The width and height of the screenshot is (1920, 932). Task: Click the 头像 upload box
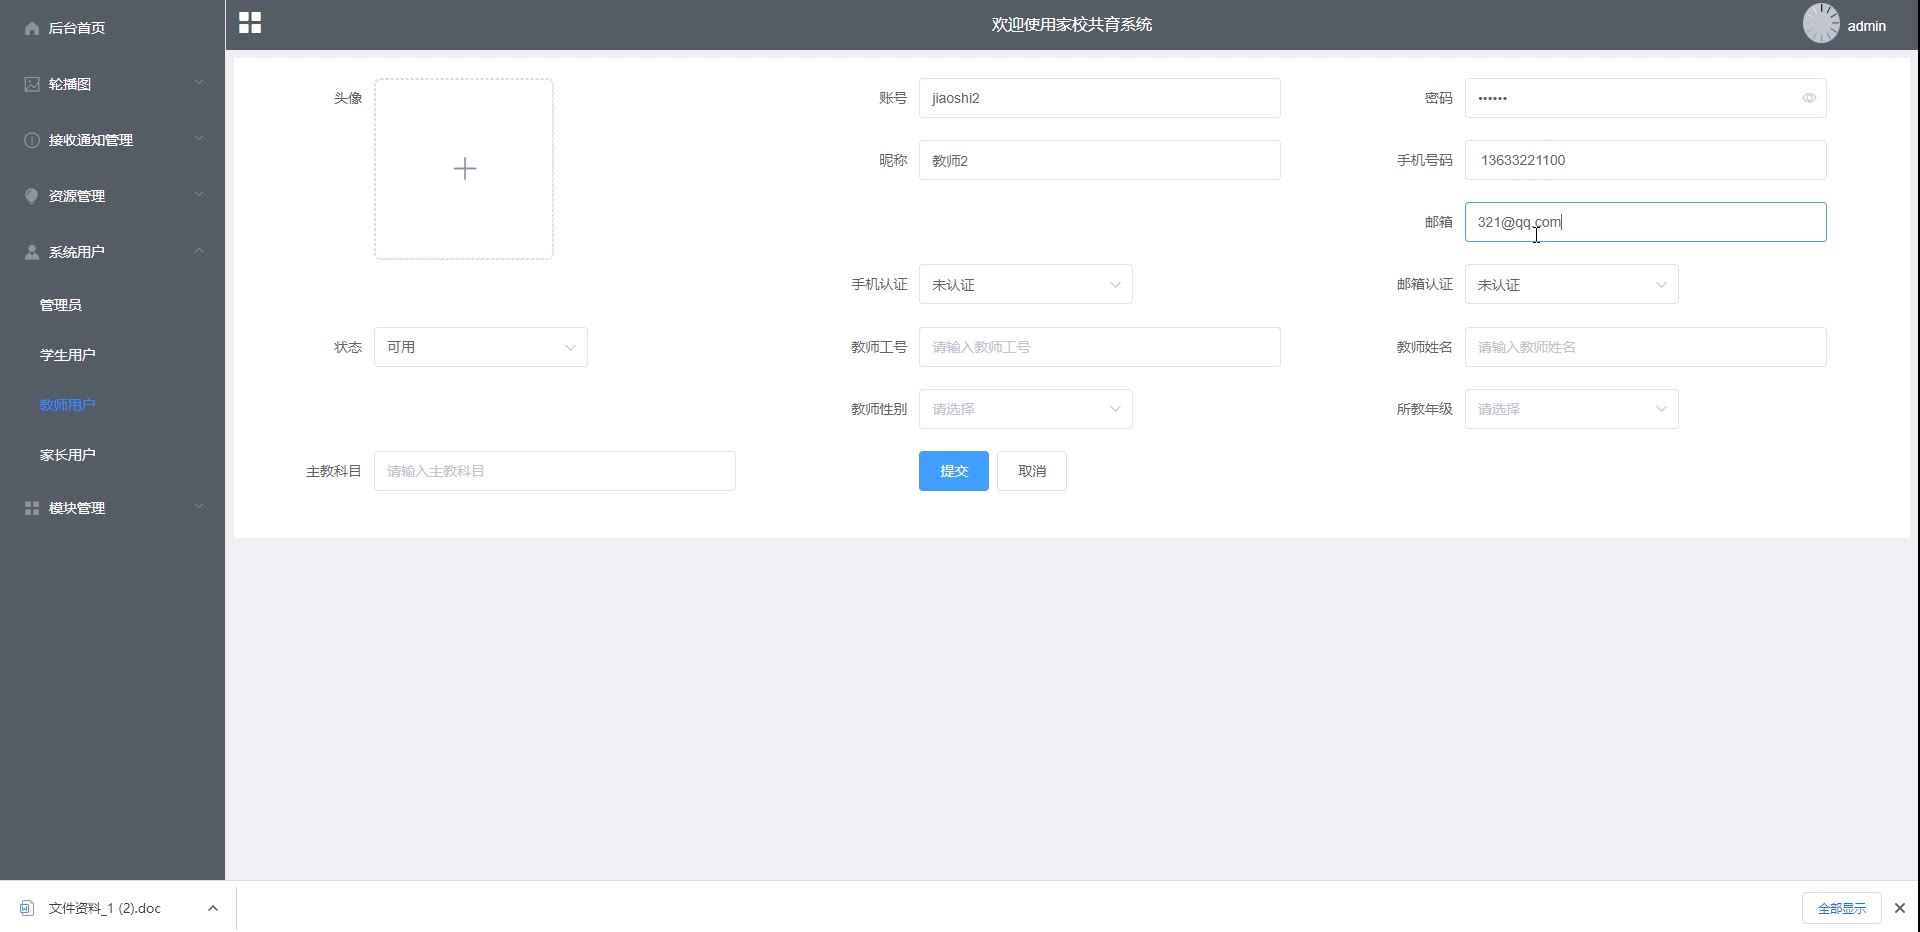tap(464, 169)
